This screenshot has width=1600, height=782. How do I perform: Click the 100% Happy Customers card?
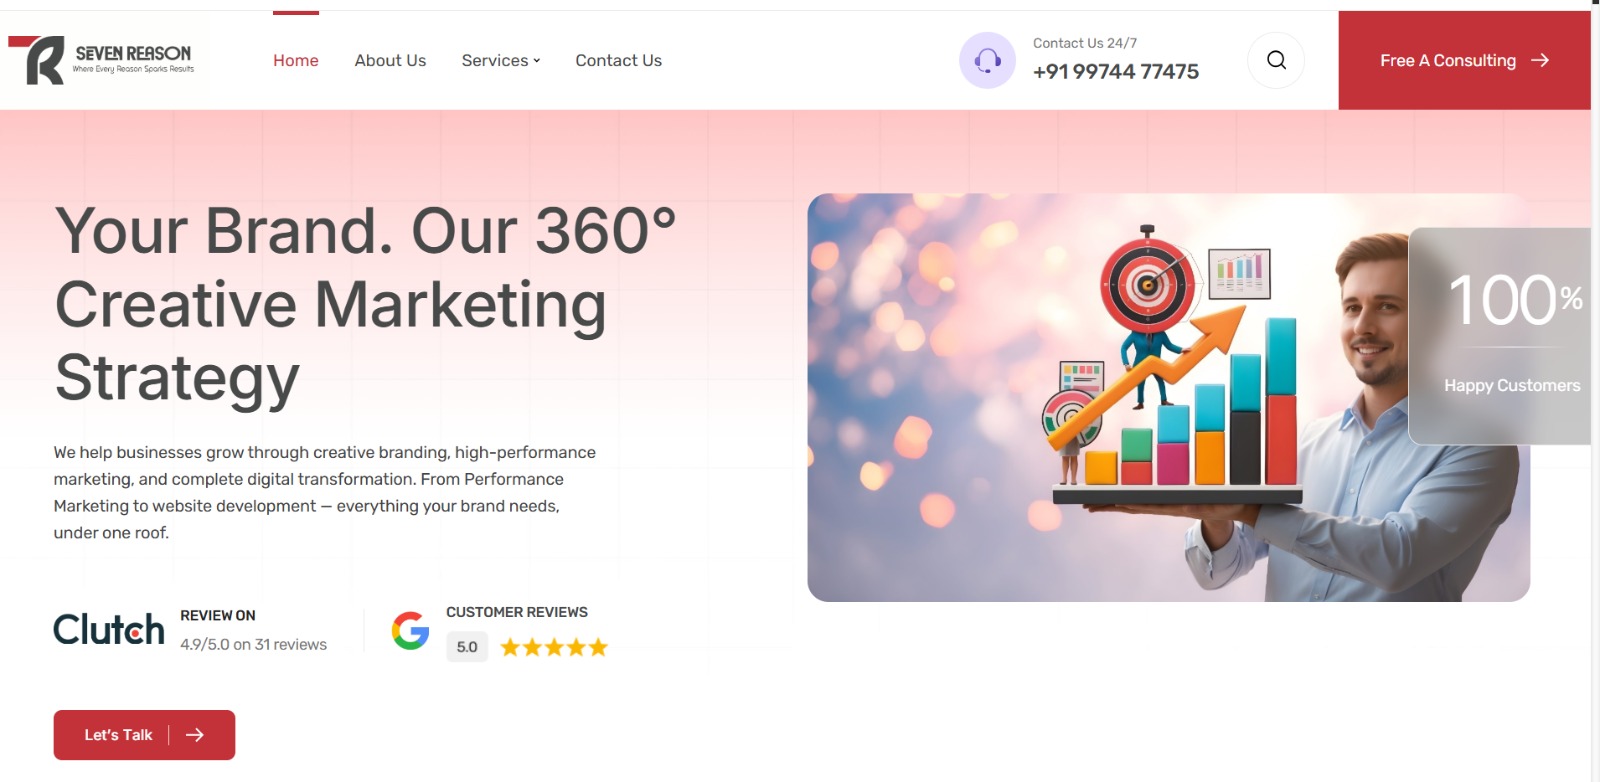[1500, 336]
